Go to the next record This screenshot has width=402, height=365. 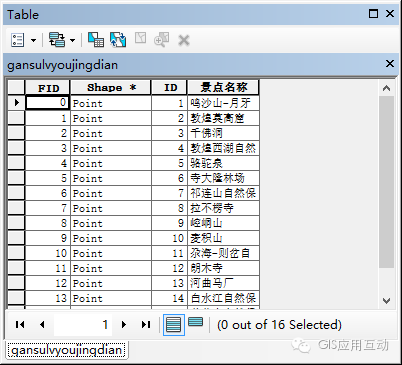[x=124, y=324]
